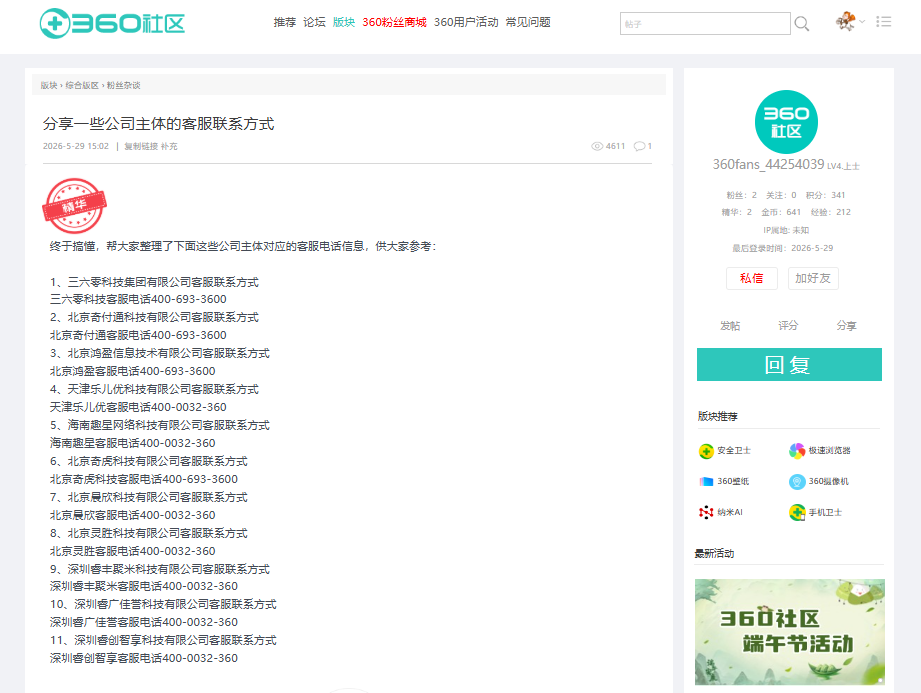Screen dimensions: 921x693
Task: Open the round 360社区 author avatar
Action: point(786,122)
